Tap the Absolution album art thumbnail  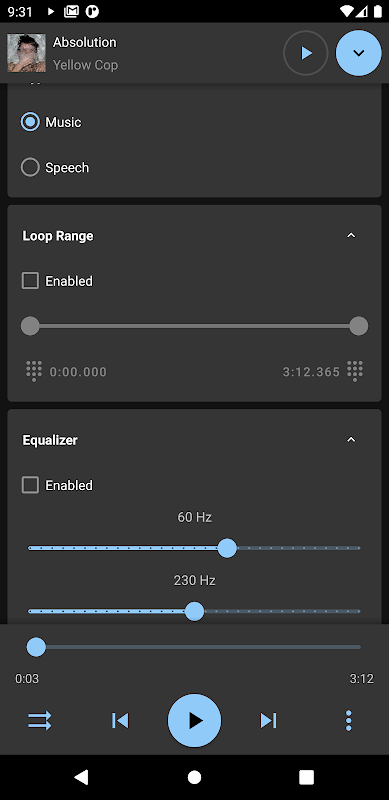point(27,53)
